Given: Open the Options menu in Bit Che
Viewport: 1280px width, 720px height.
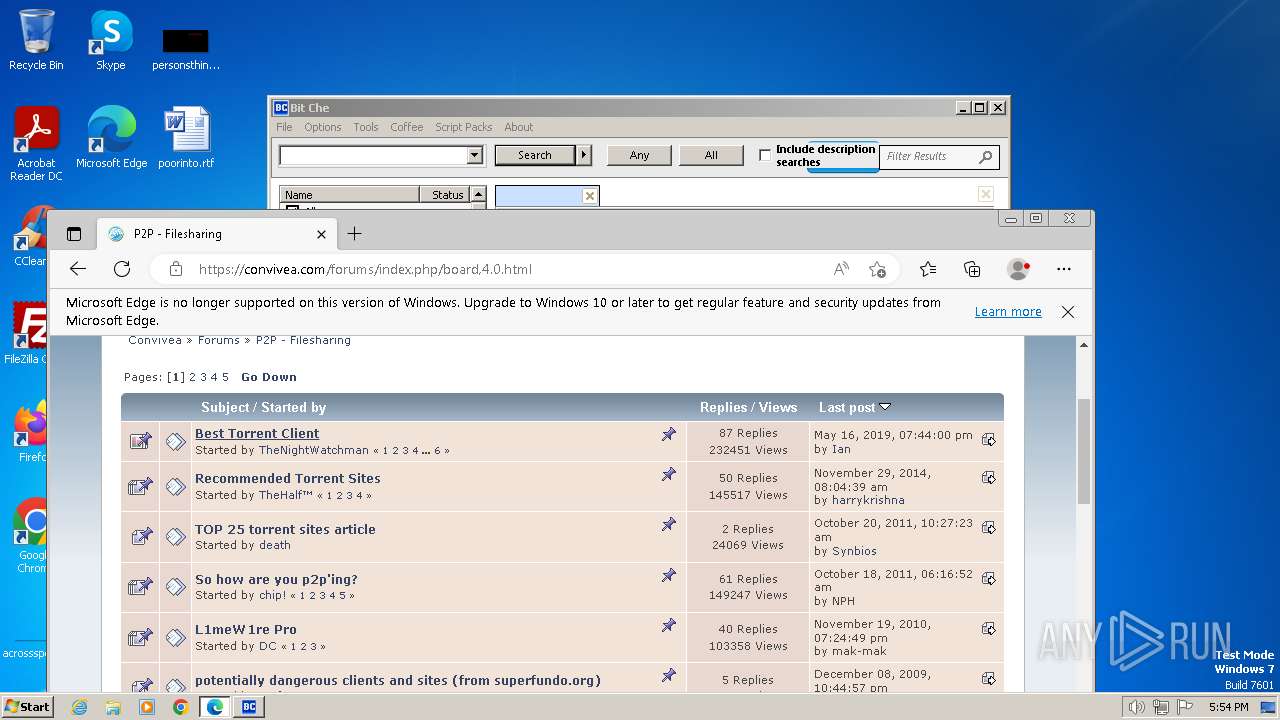Looking at the screenshot, I should coord(323,127).
